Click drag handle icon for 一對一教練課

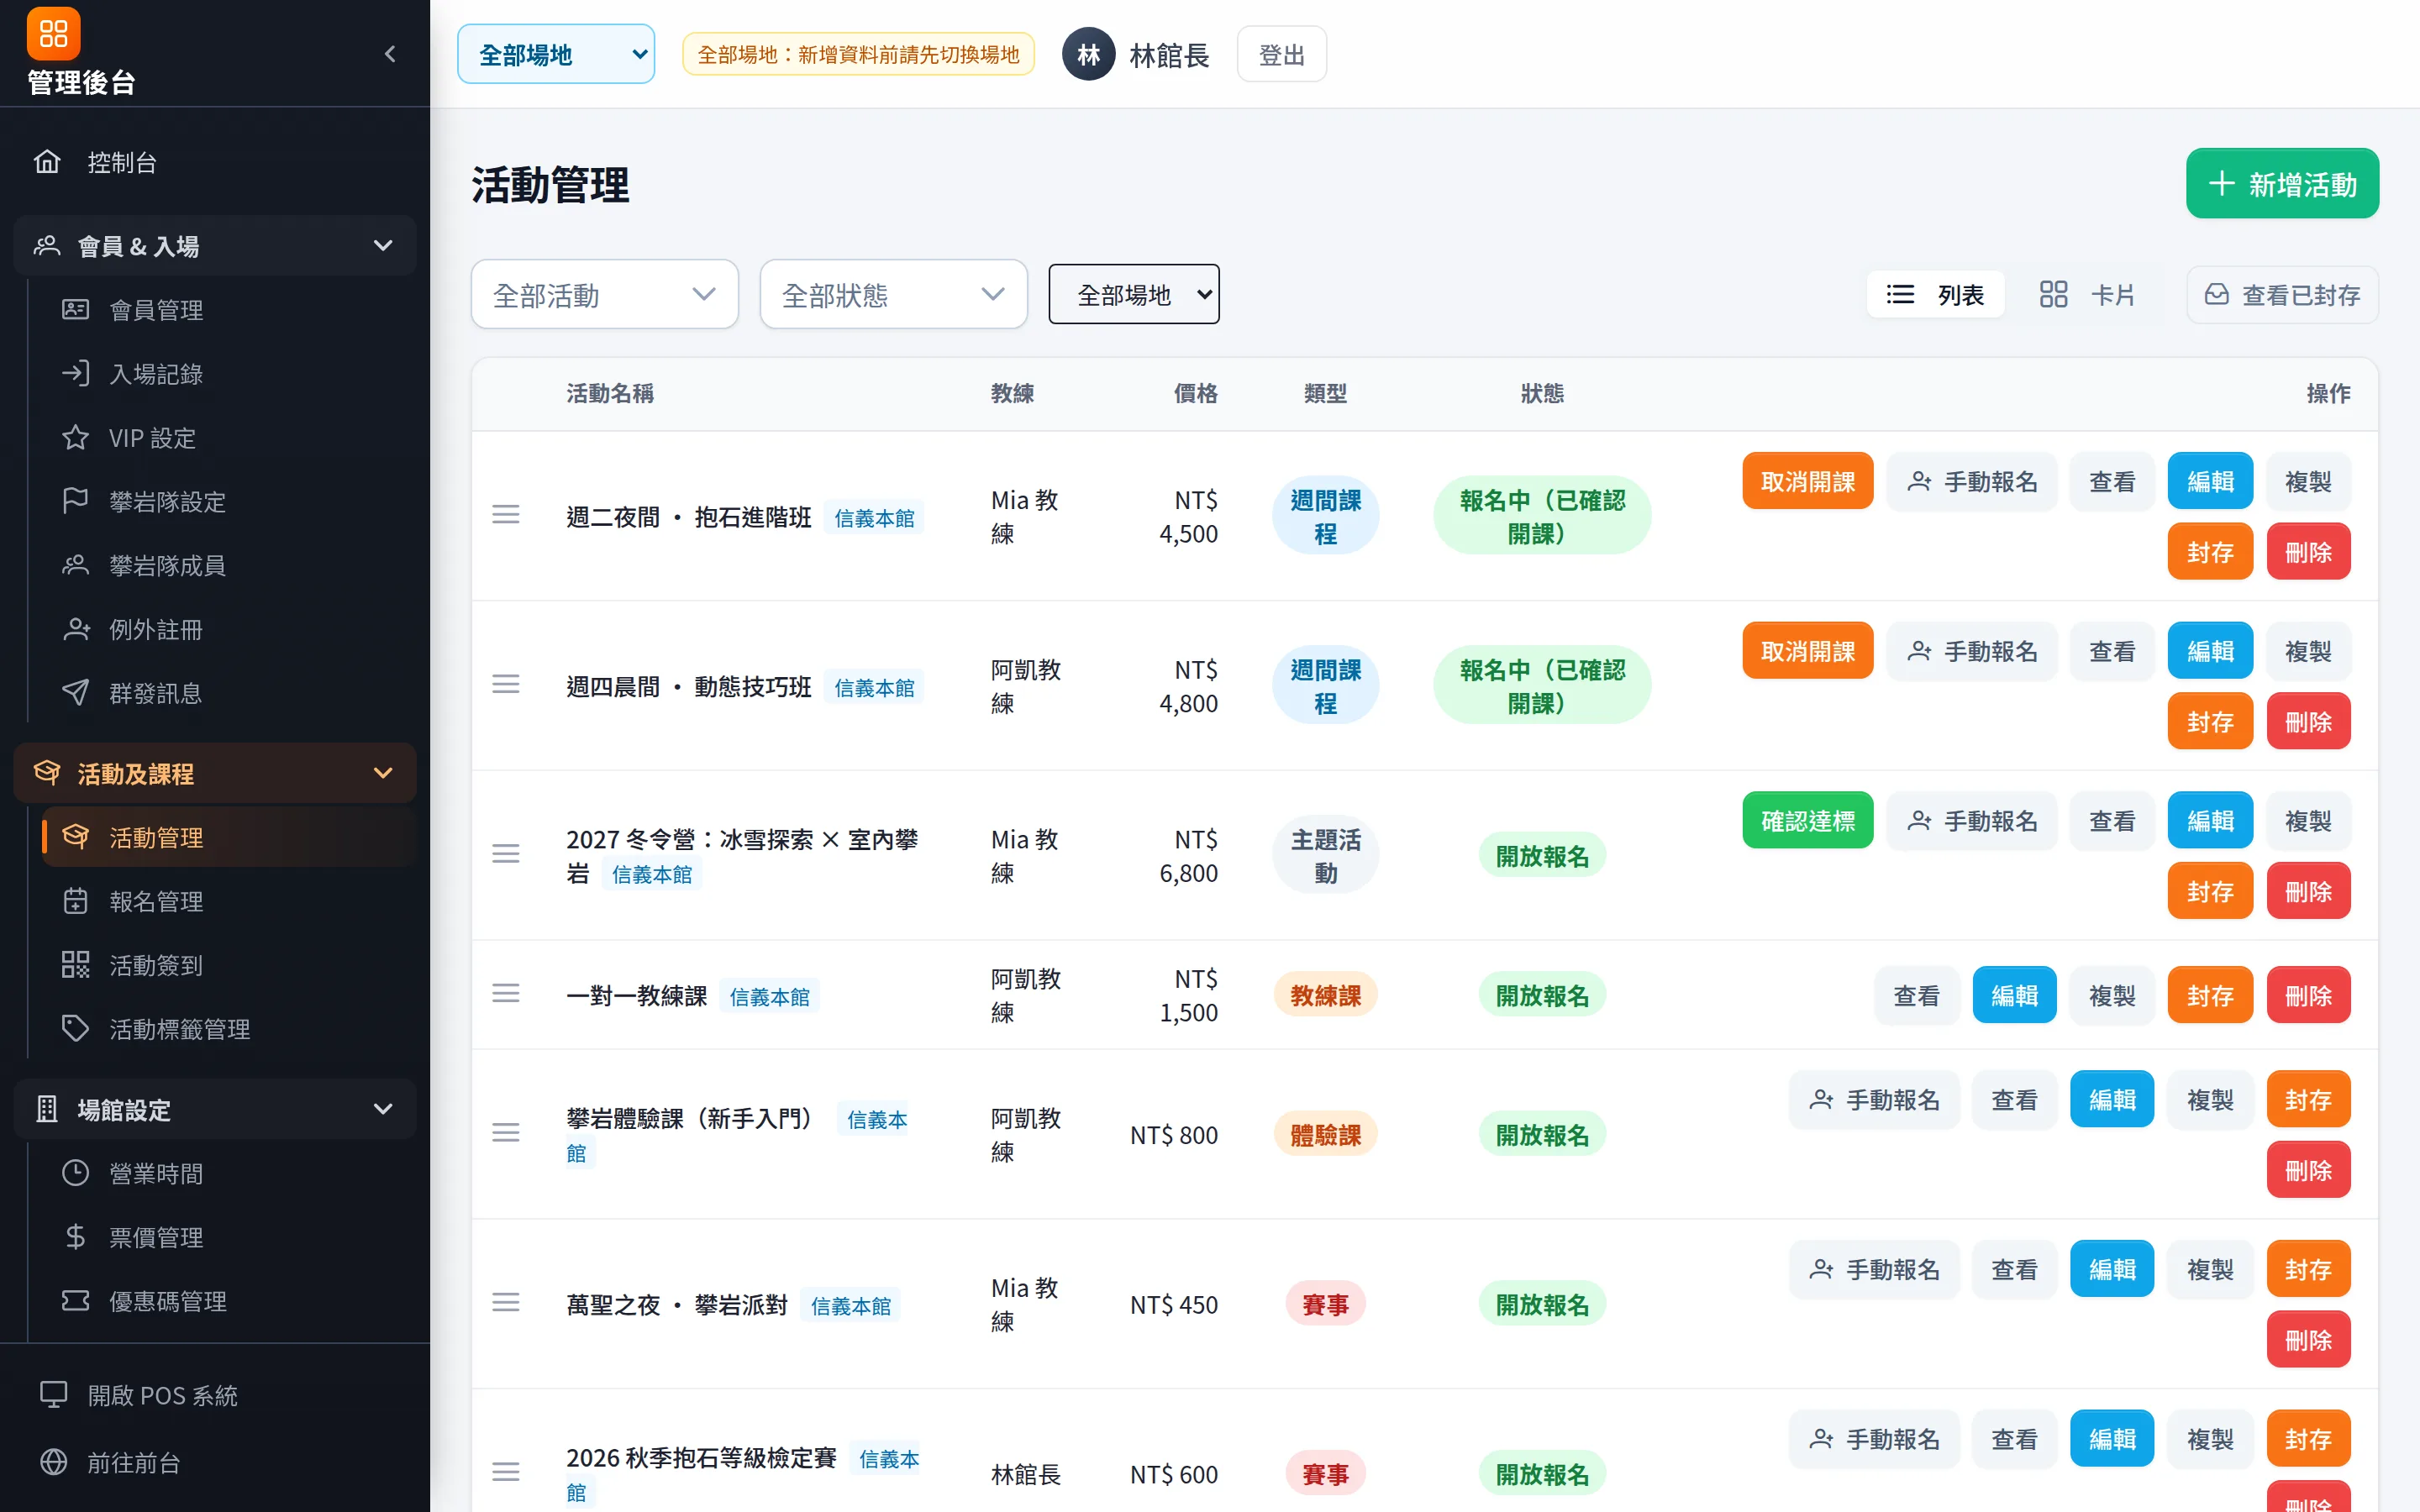[506, 994]
